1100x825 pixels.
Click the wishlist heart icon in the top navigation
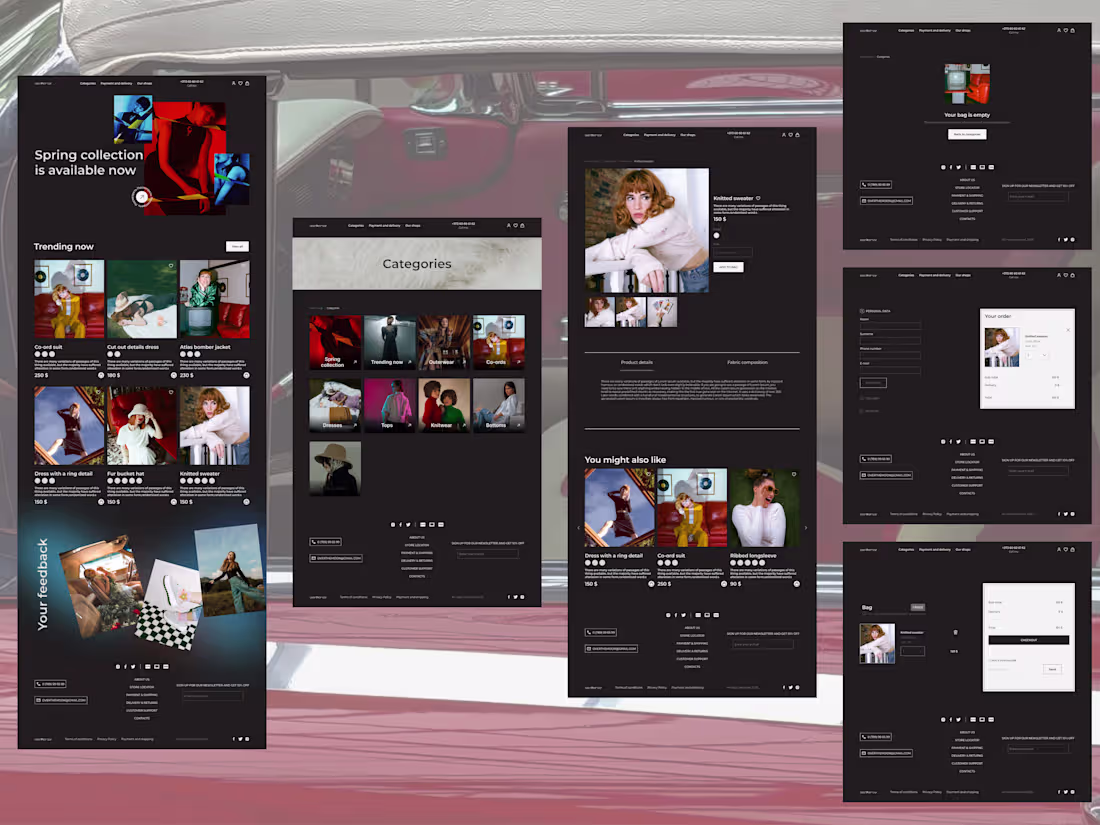(791, 135)
